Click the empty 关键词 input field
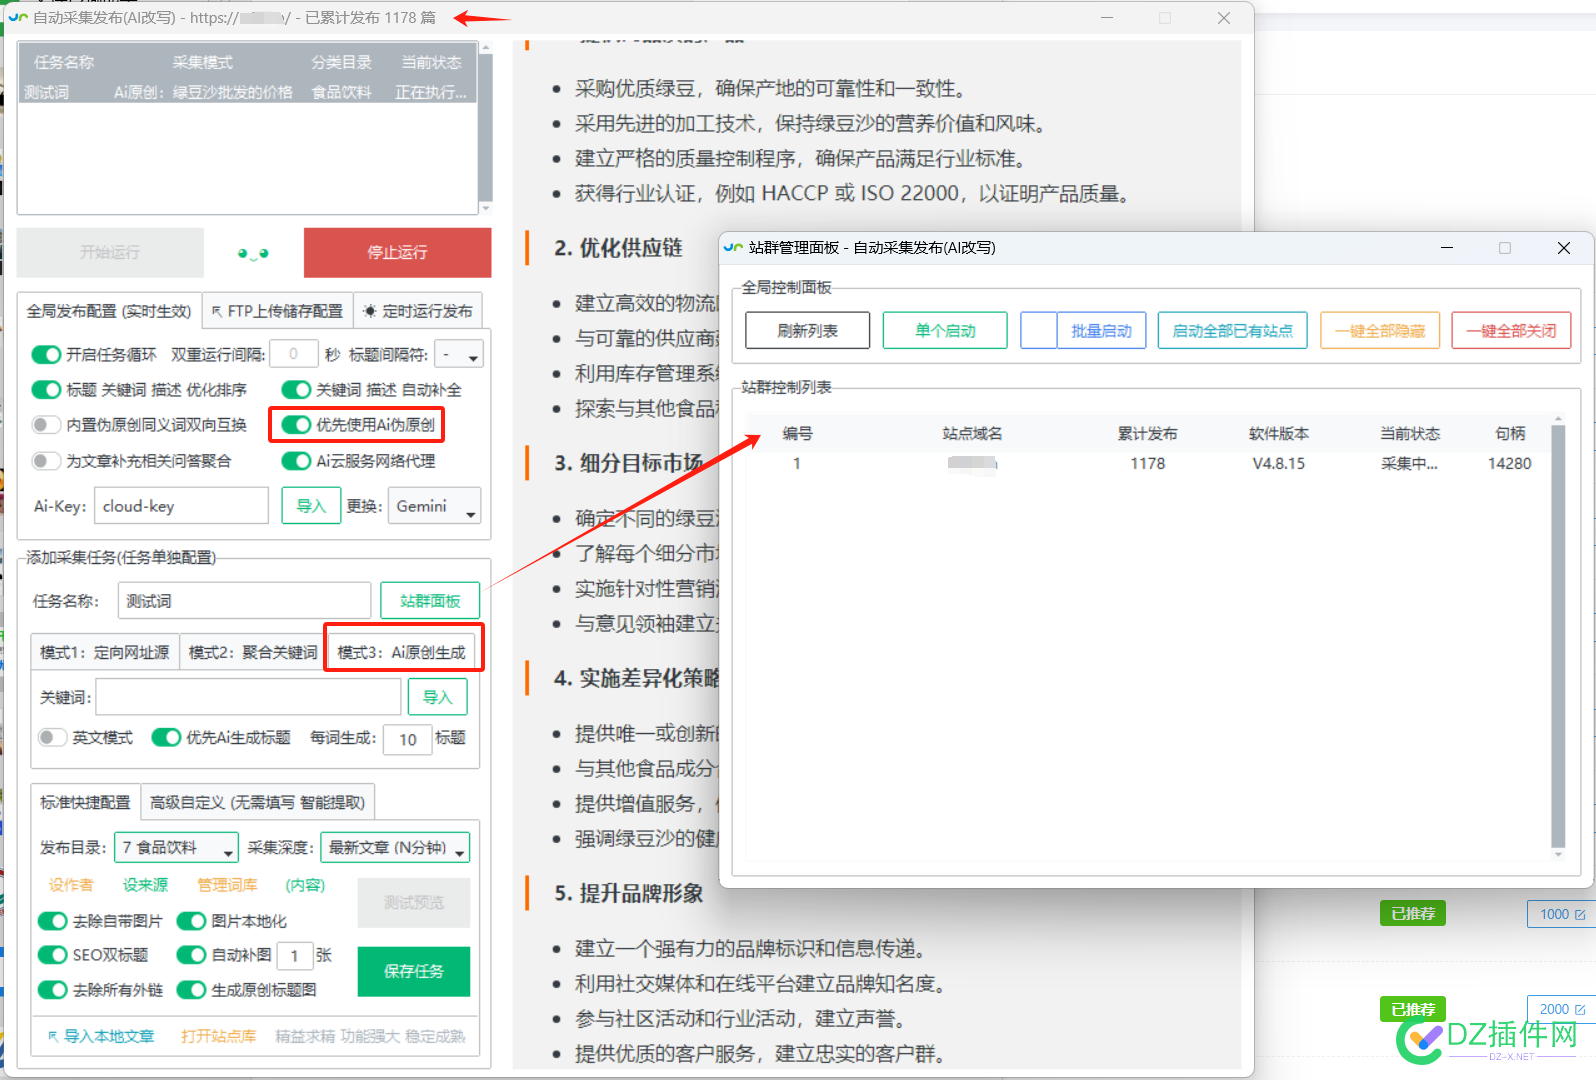 coord(248,697)
